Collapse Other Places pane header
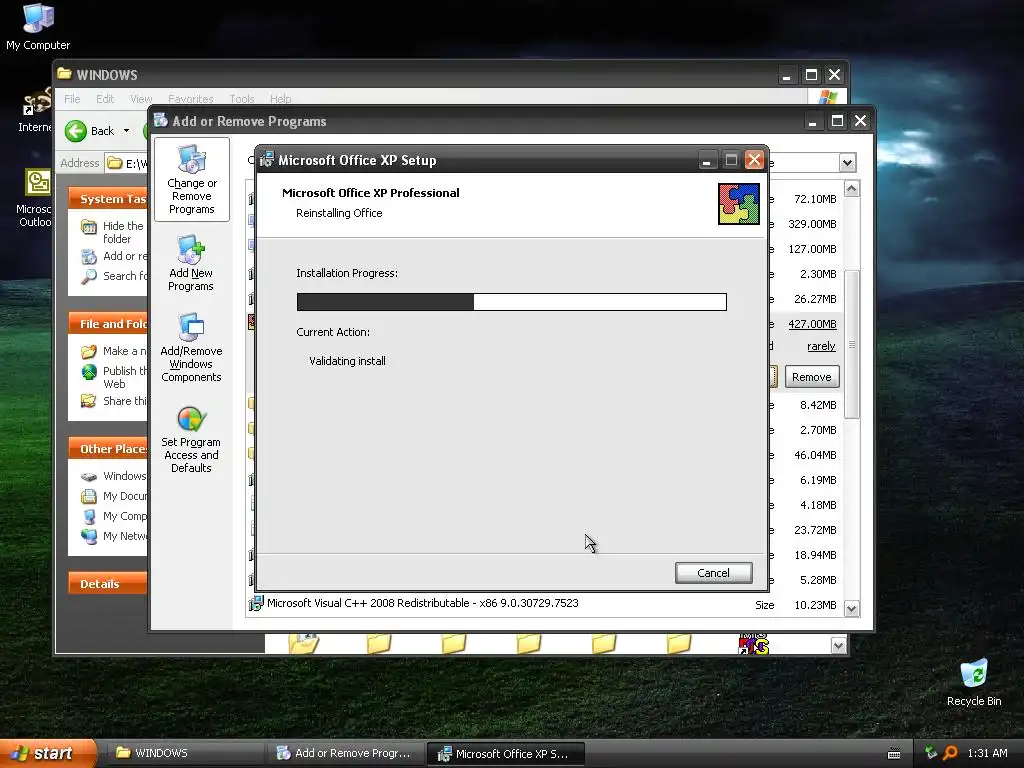The width and height of the screenshot is (1024, 768). click(x=108, y=449)
